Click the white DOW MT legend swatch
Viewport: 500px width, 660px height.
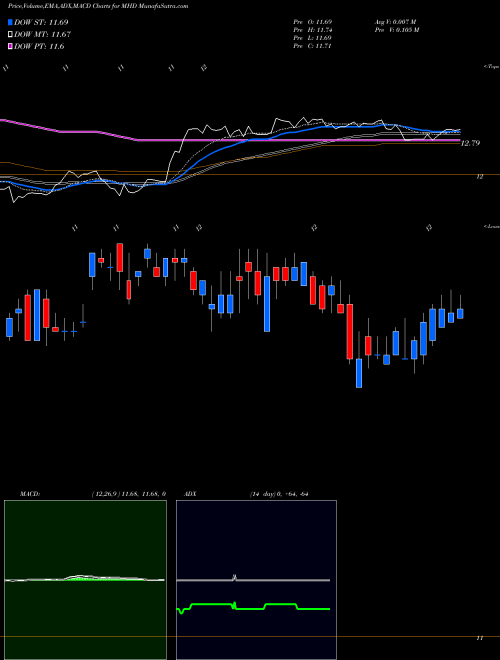(x=11, y=35)
